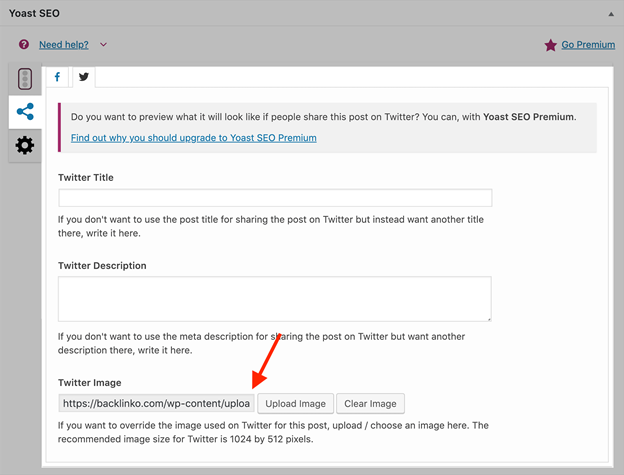The width and height of the screenshot is (624, 475).
Task: Switch to the Twitter bird tab
Action: [x=84, y=77]
